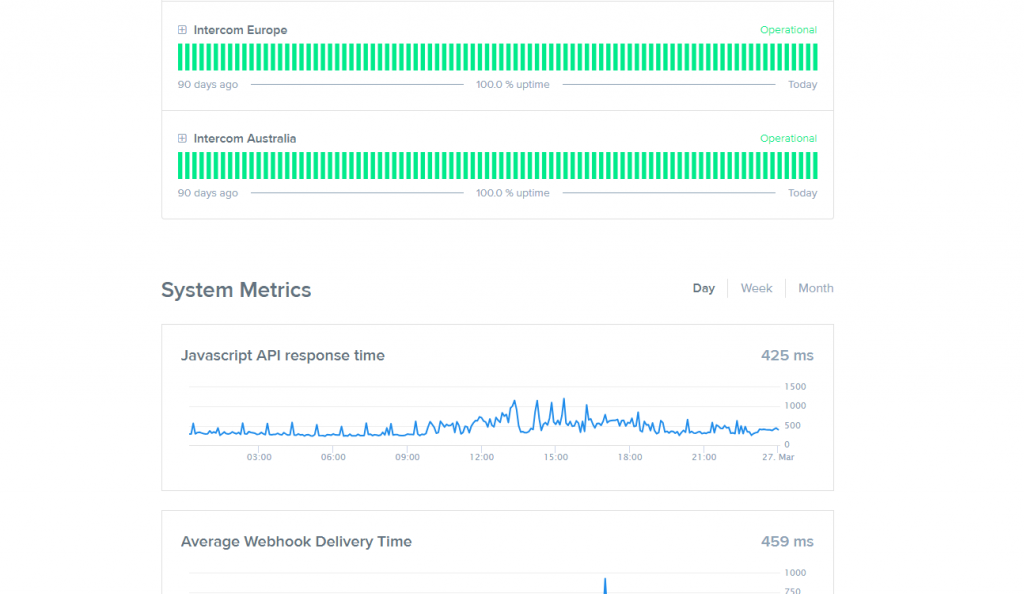Screen dimensions: 1024x594
Task: Expand the Intercom Europe component group
Action: click(182, 30)
